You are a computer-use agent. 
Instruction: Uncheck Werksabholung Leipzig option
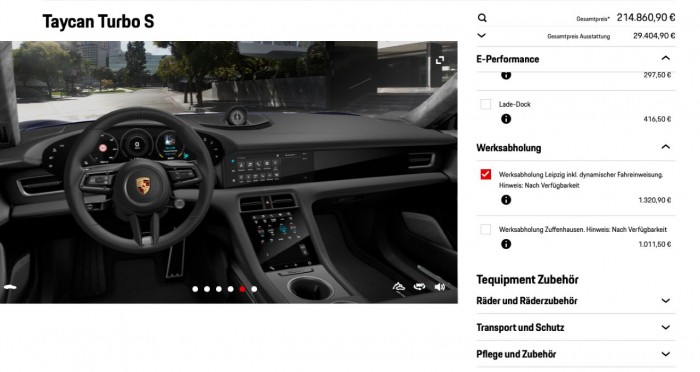[x=485, y=174]
